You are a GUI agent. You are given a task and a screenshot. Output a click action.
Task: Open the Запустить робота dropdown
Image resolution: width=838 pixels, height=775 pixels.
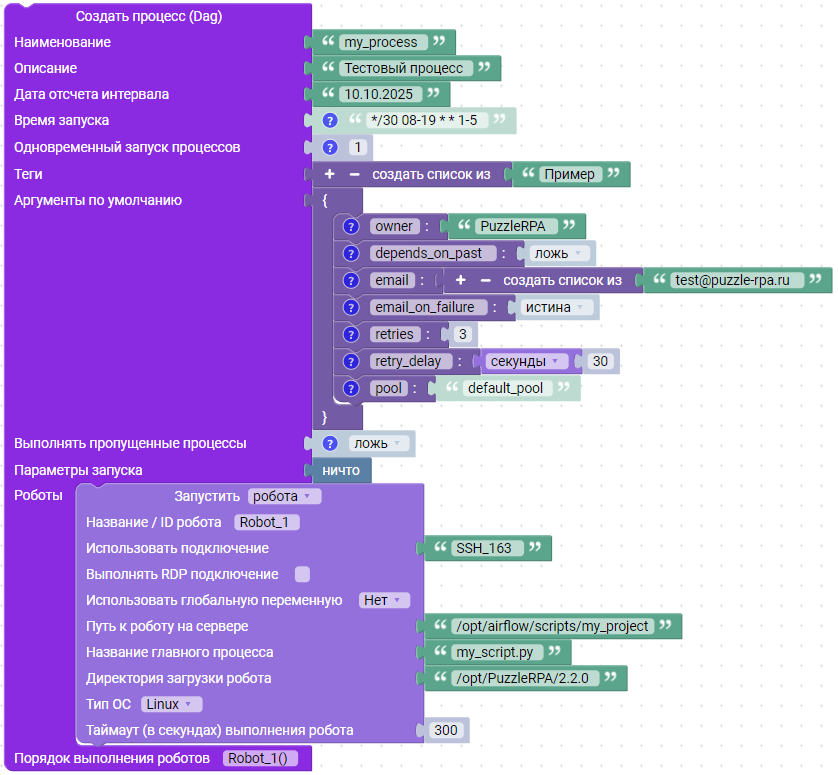click(284, 496)
